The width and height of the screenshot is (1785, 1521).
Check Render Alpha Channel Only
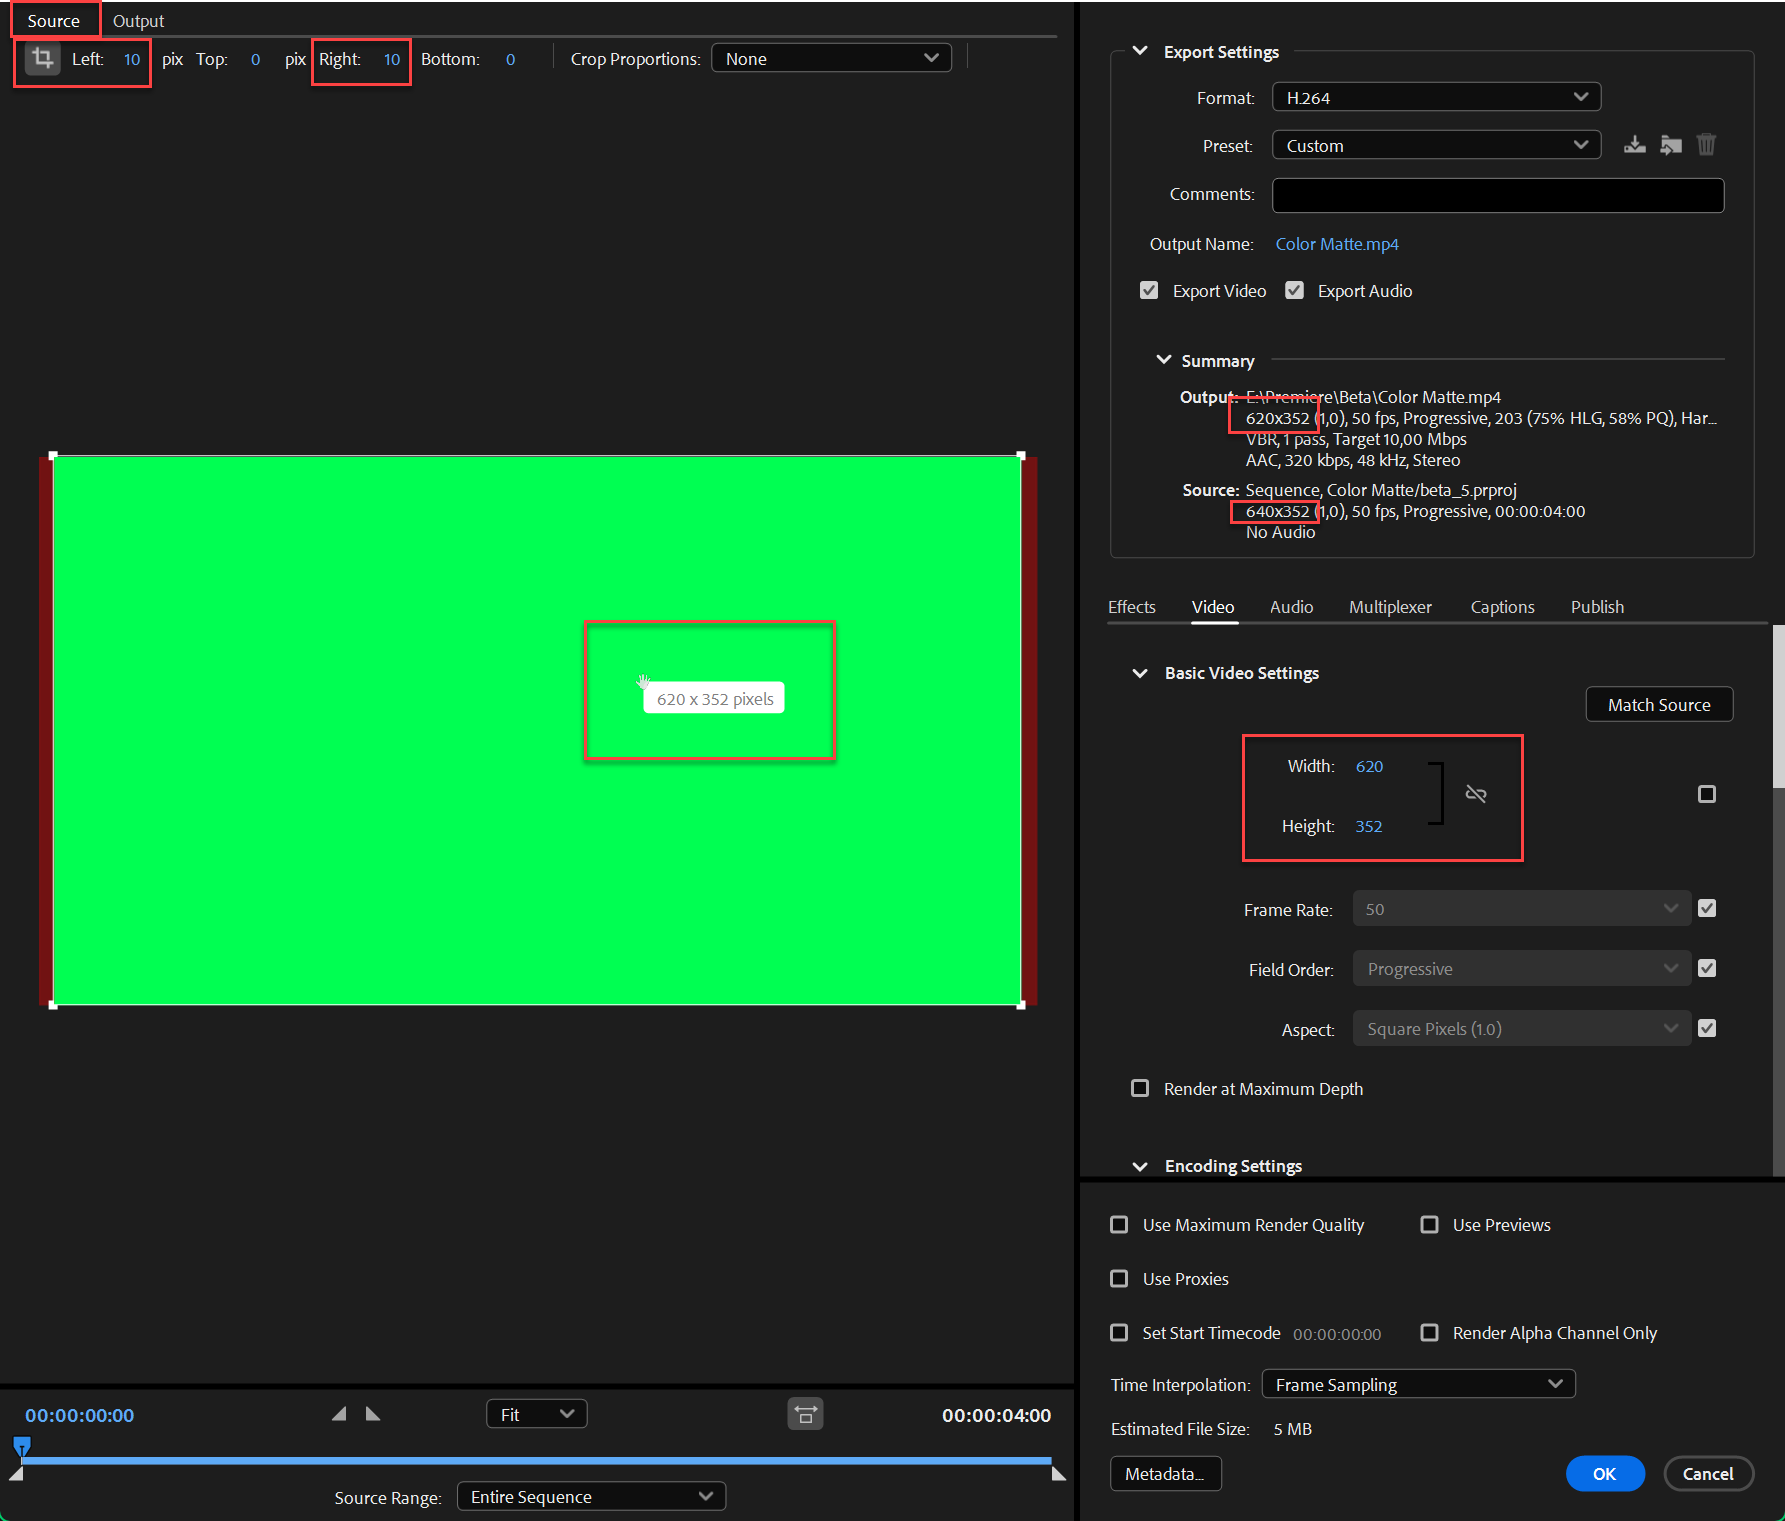click(x=1430, y=1332)
